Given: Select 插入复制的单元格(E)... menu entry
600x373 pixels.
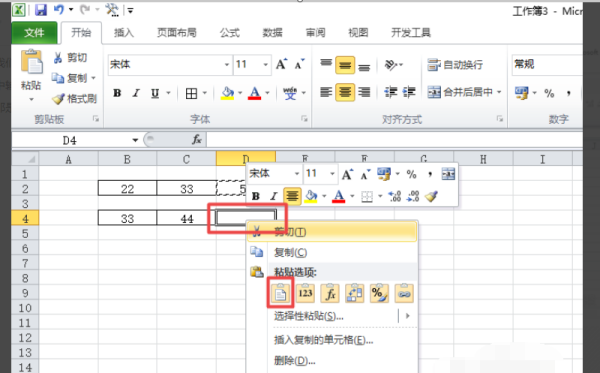Looking at the screenshot, I should [332, 340].
